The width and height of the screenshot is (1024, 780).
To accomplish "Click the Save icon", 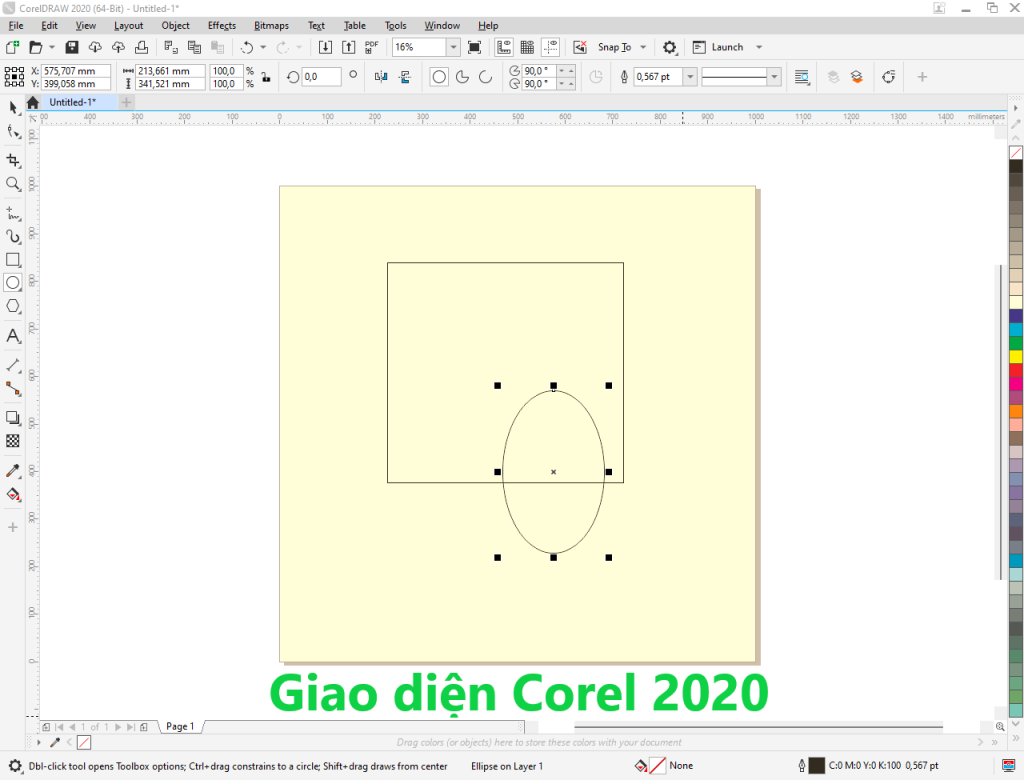I will [x=72, y=47].
